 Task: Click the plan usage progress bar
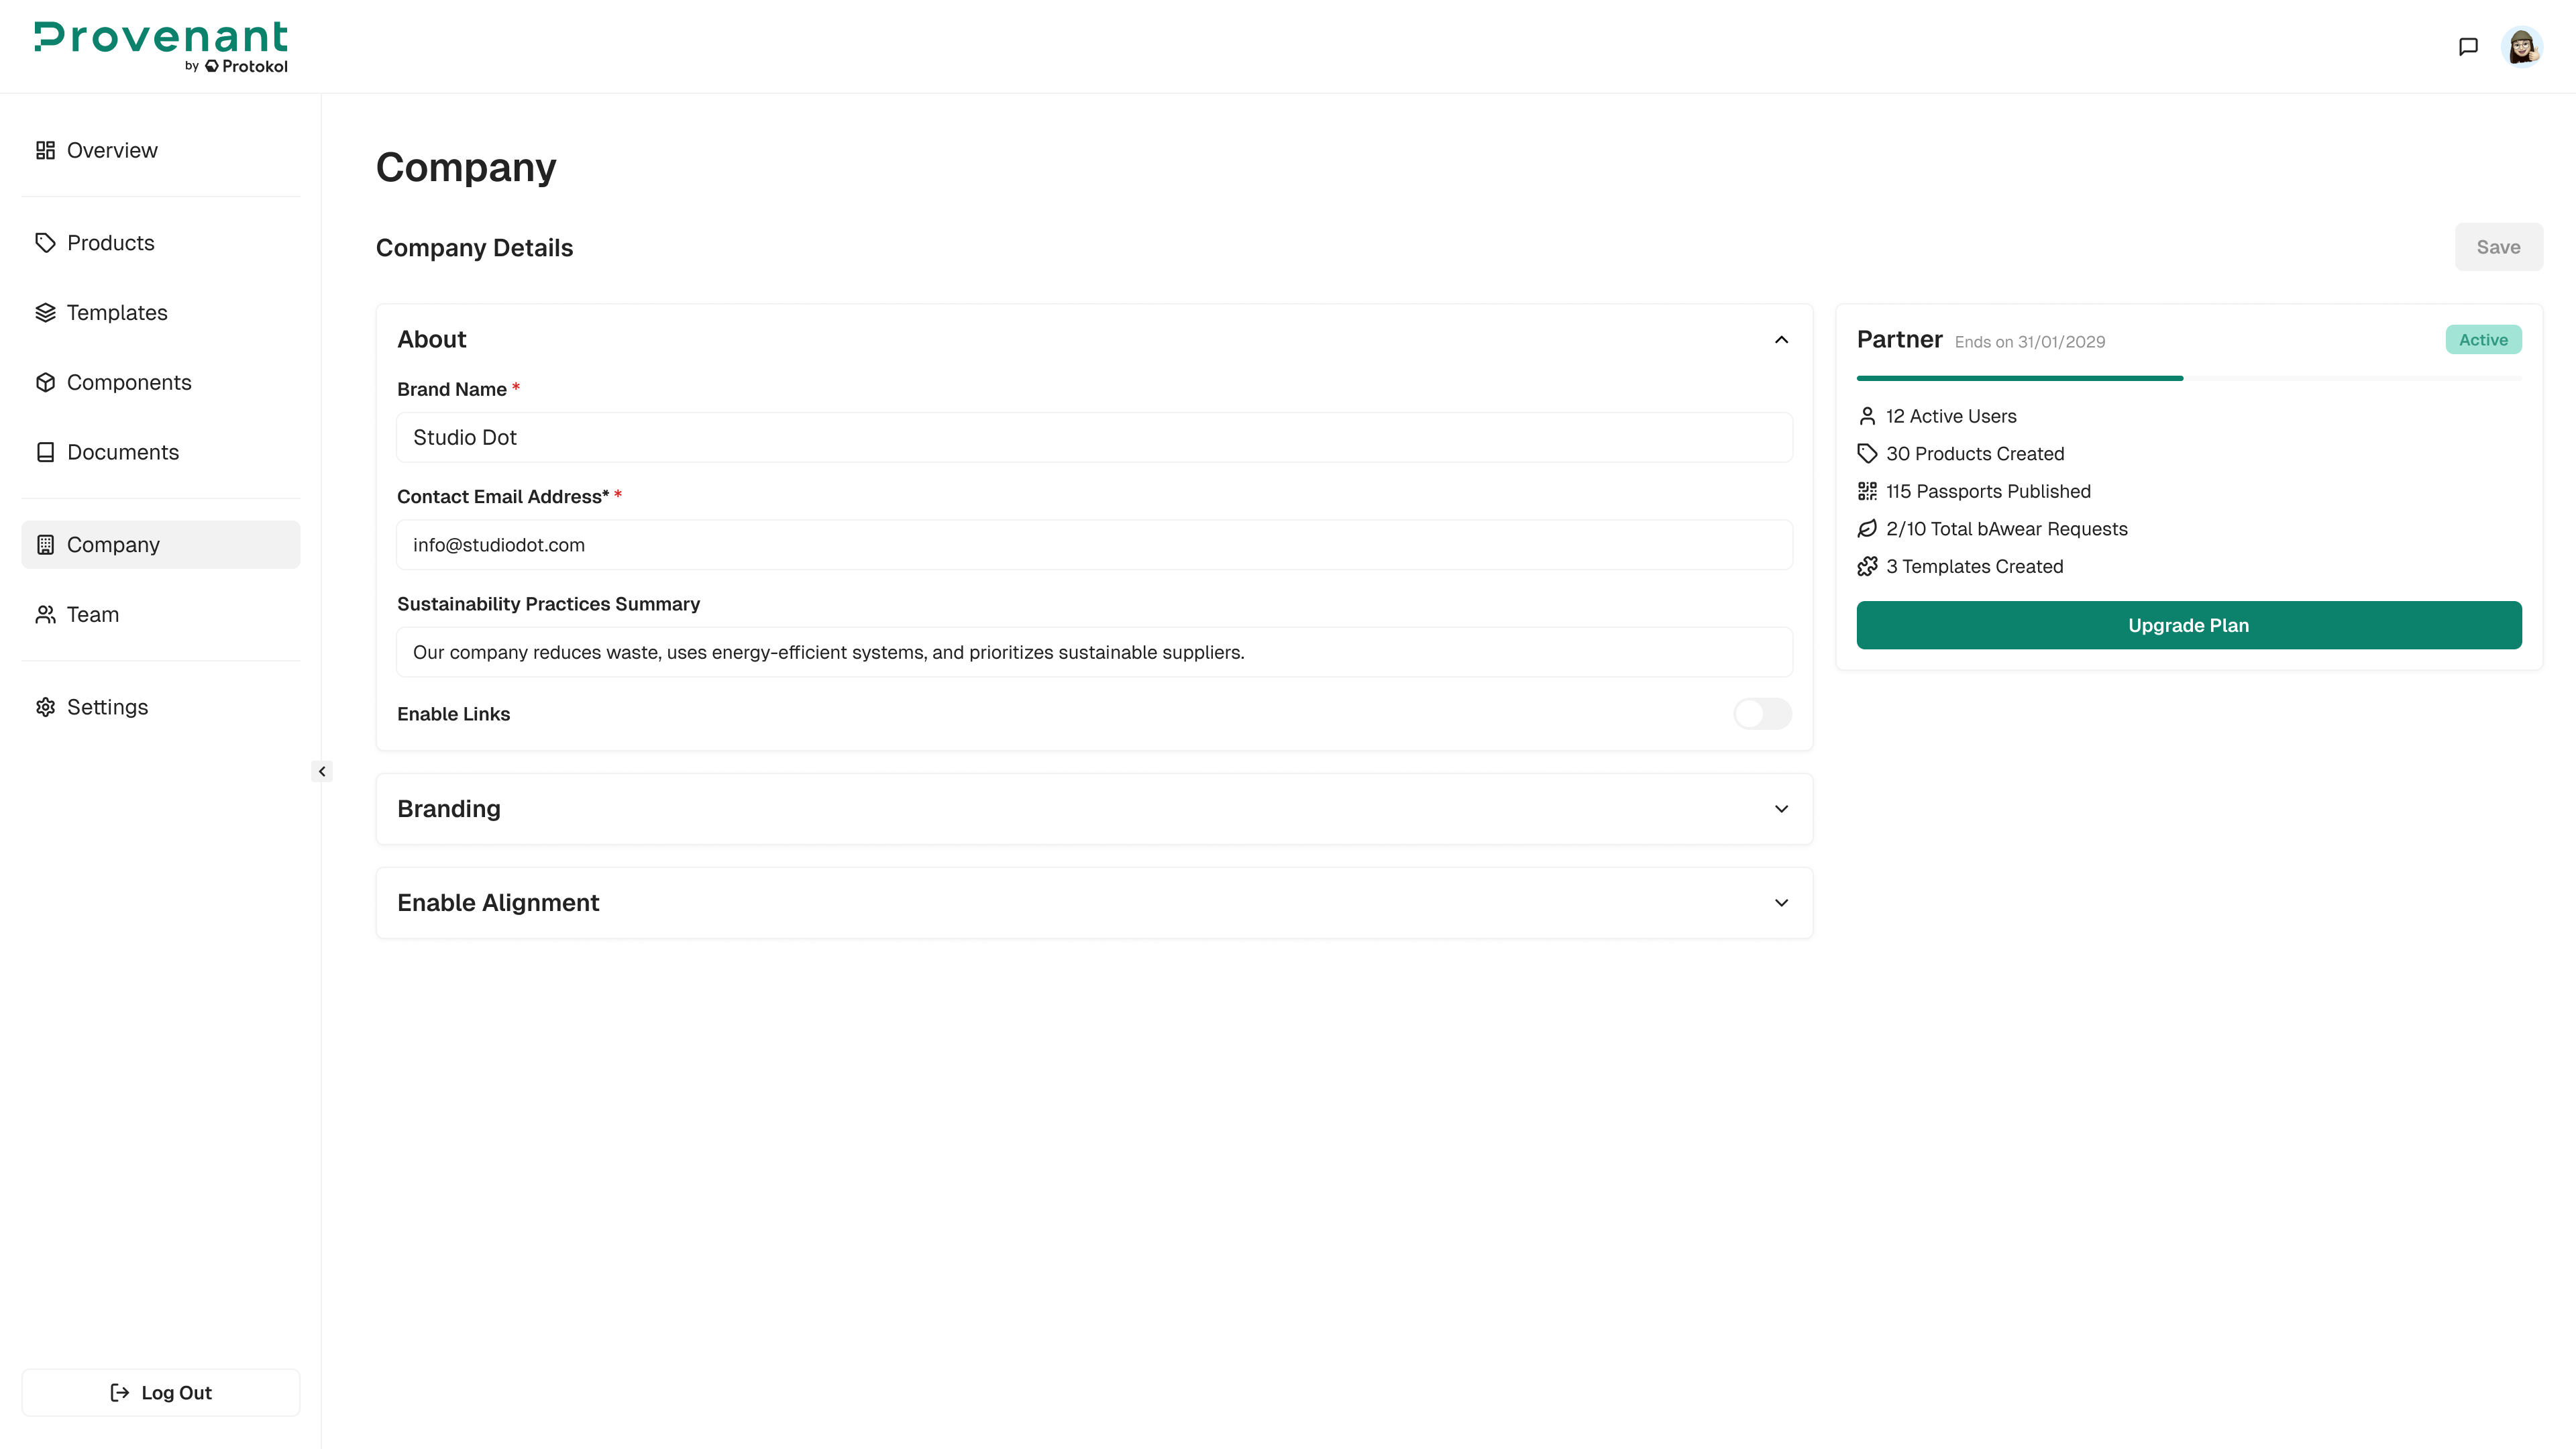2188,378
